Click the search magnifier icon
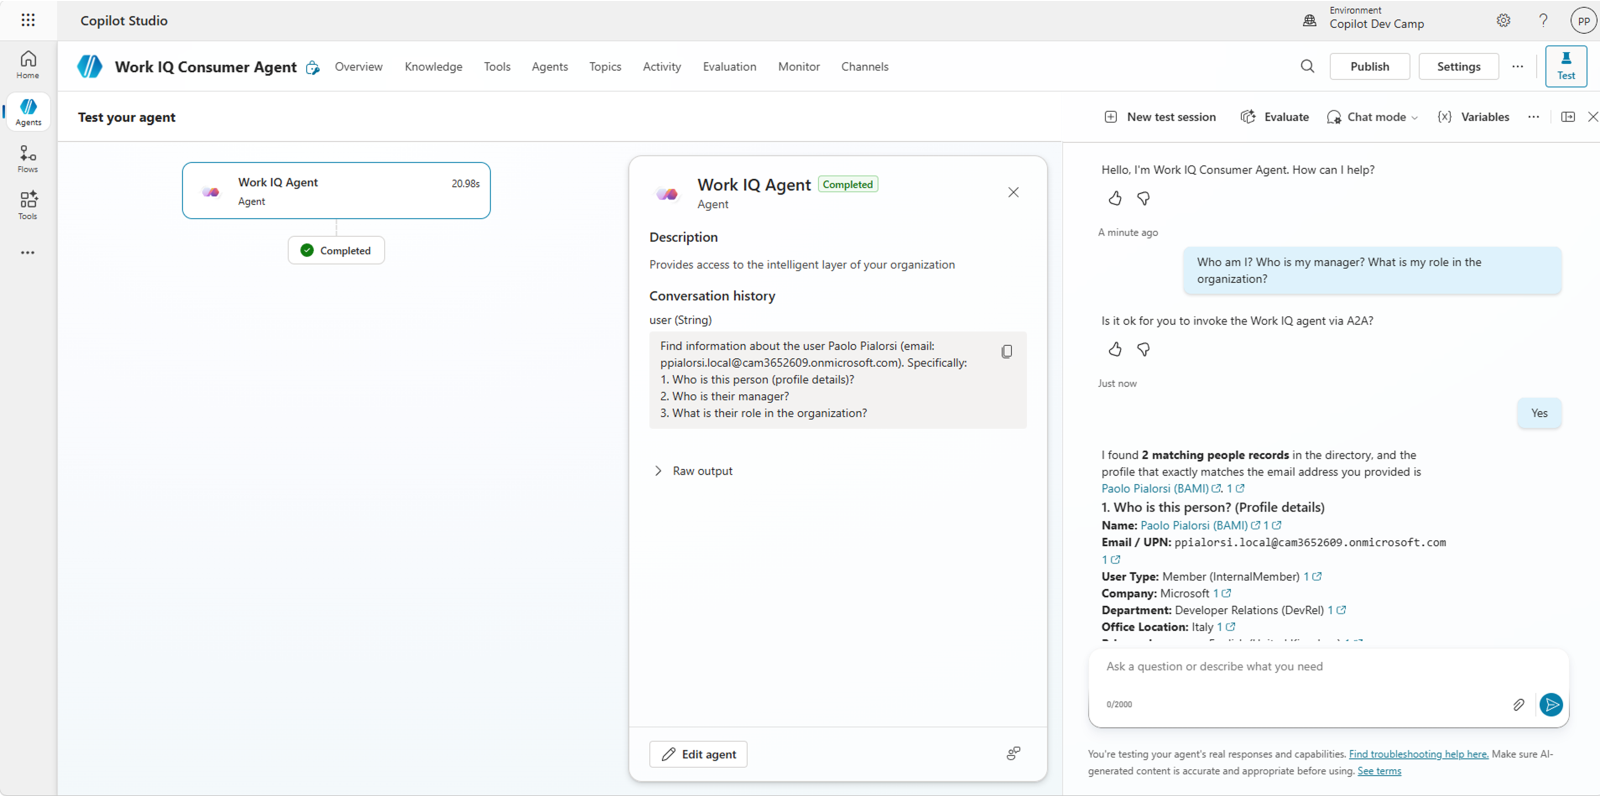The image size is (1600, 796). 1307,66
